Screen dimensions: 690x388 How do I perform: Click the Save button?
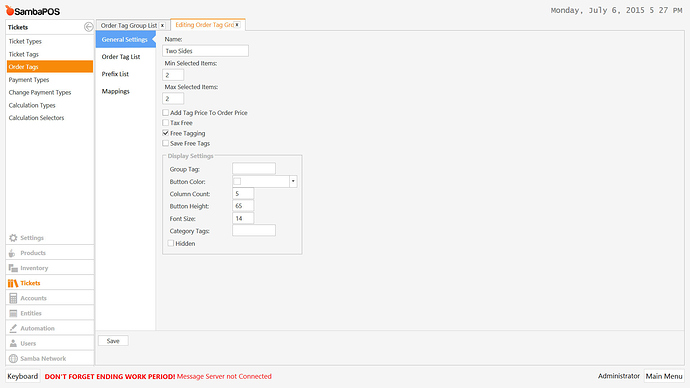click(x=113, y=341)
